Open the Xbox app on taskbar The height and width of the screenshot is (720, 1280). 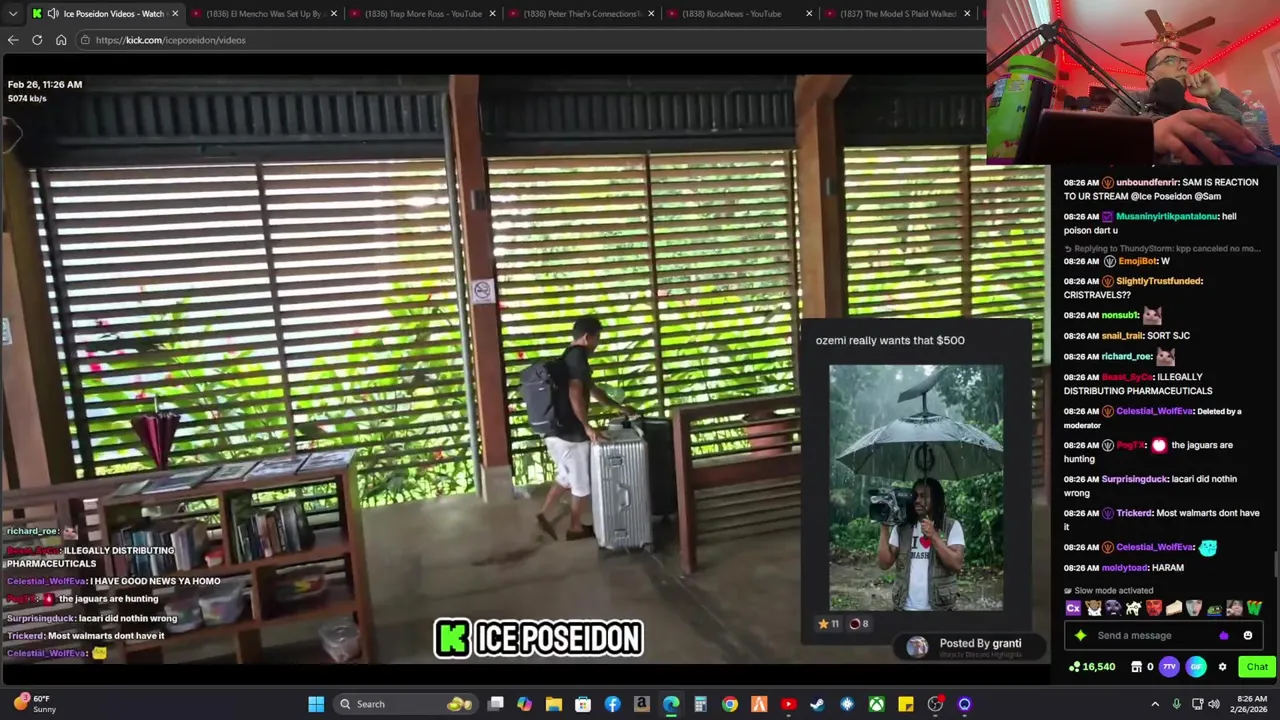pos(876,704)
